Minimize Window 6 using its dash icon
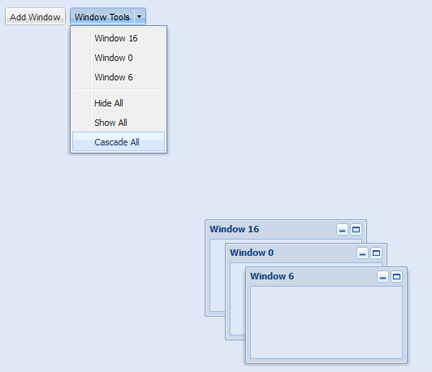Viewport: 432px width, 372px height. [x=383, y=277]
